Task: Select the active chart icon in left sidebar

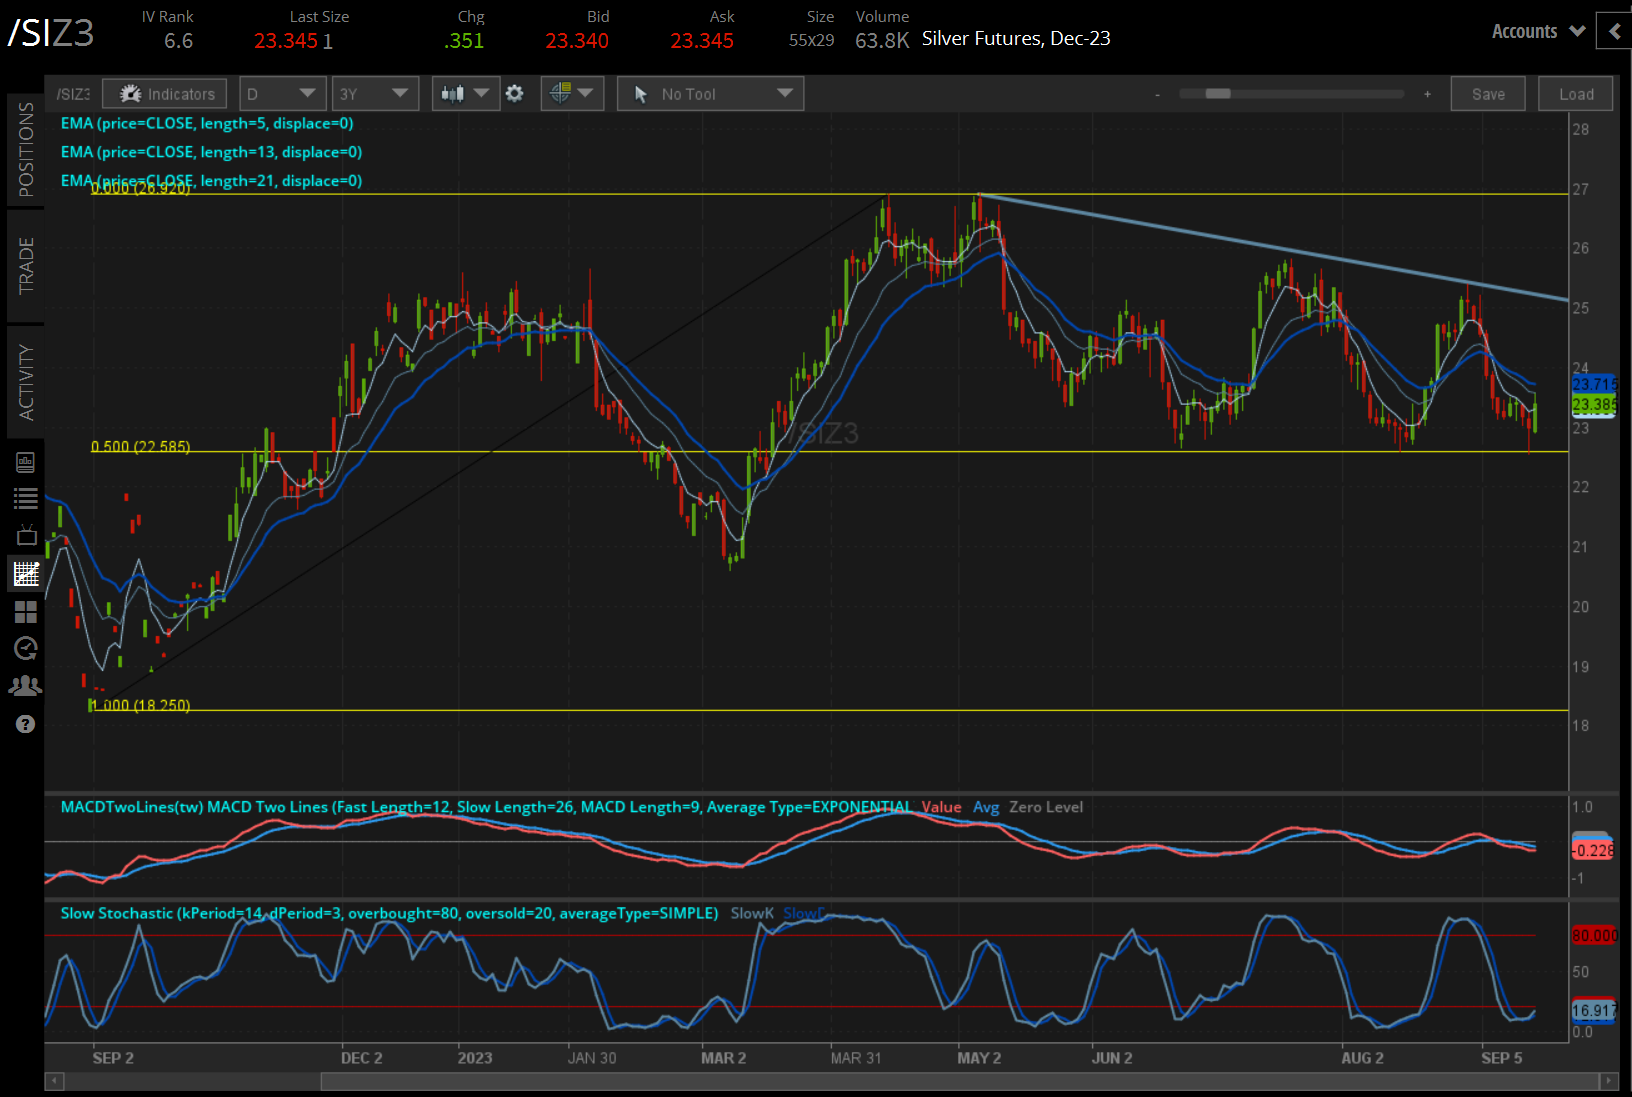Action: pos(26,573)
